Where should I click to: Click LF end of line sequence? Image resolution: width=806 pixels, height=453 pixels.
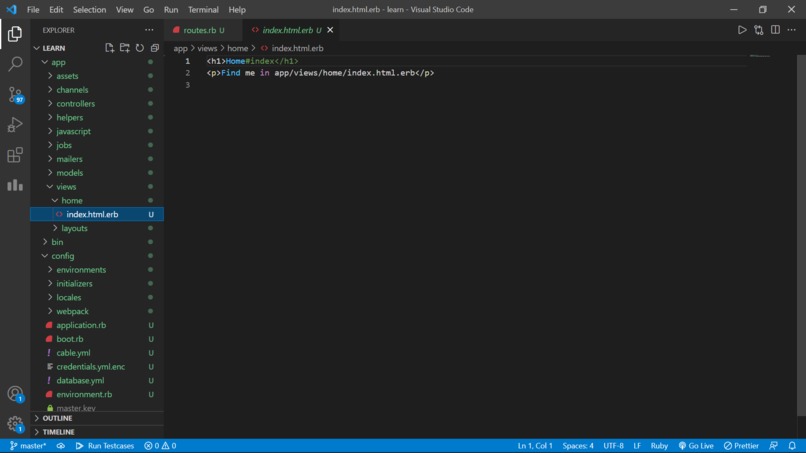(637, 446)
